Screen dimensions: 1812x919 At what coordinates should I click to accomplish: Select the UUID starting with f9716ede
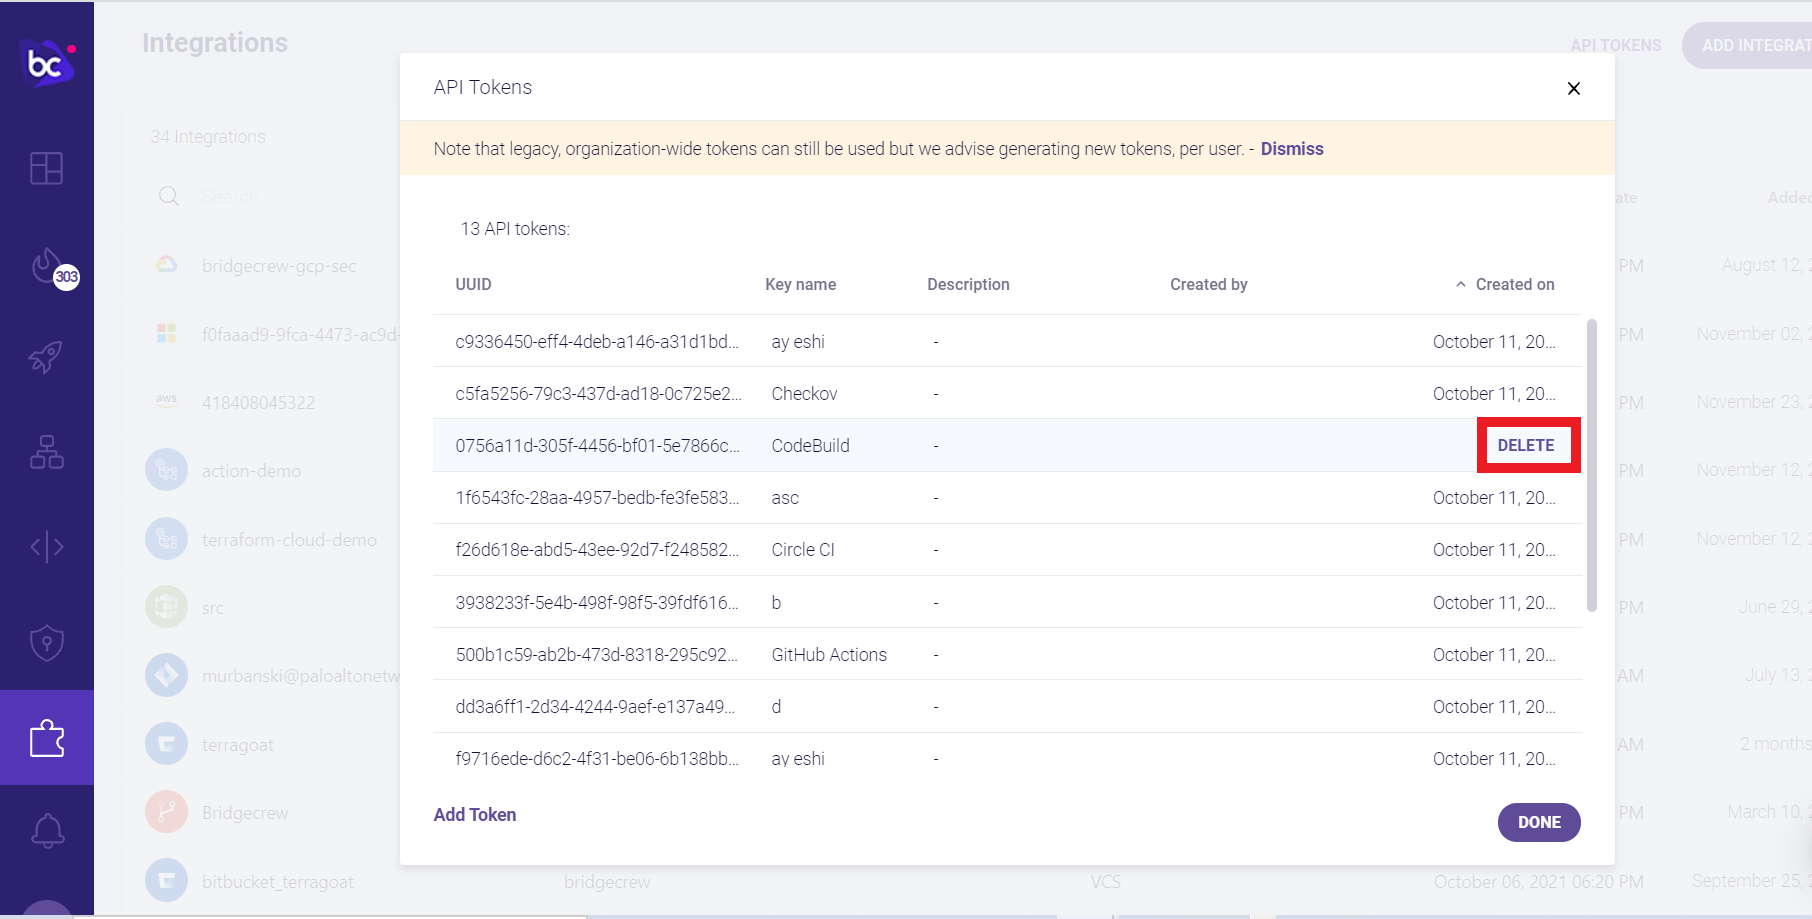(x=597, y=759)
